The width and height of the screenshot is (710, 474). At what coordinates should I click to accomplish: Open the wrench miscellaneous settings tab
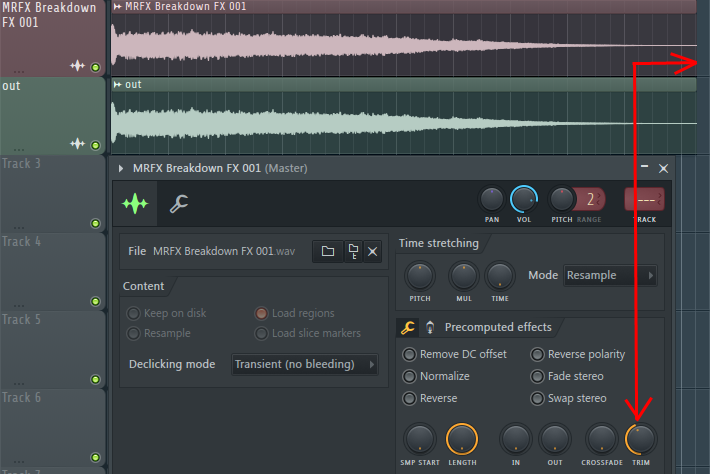click(179, 204)
